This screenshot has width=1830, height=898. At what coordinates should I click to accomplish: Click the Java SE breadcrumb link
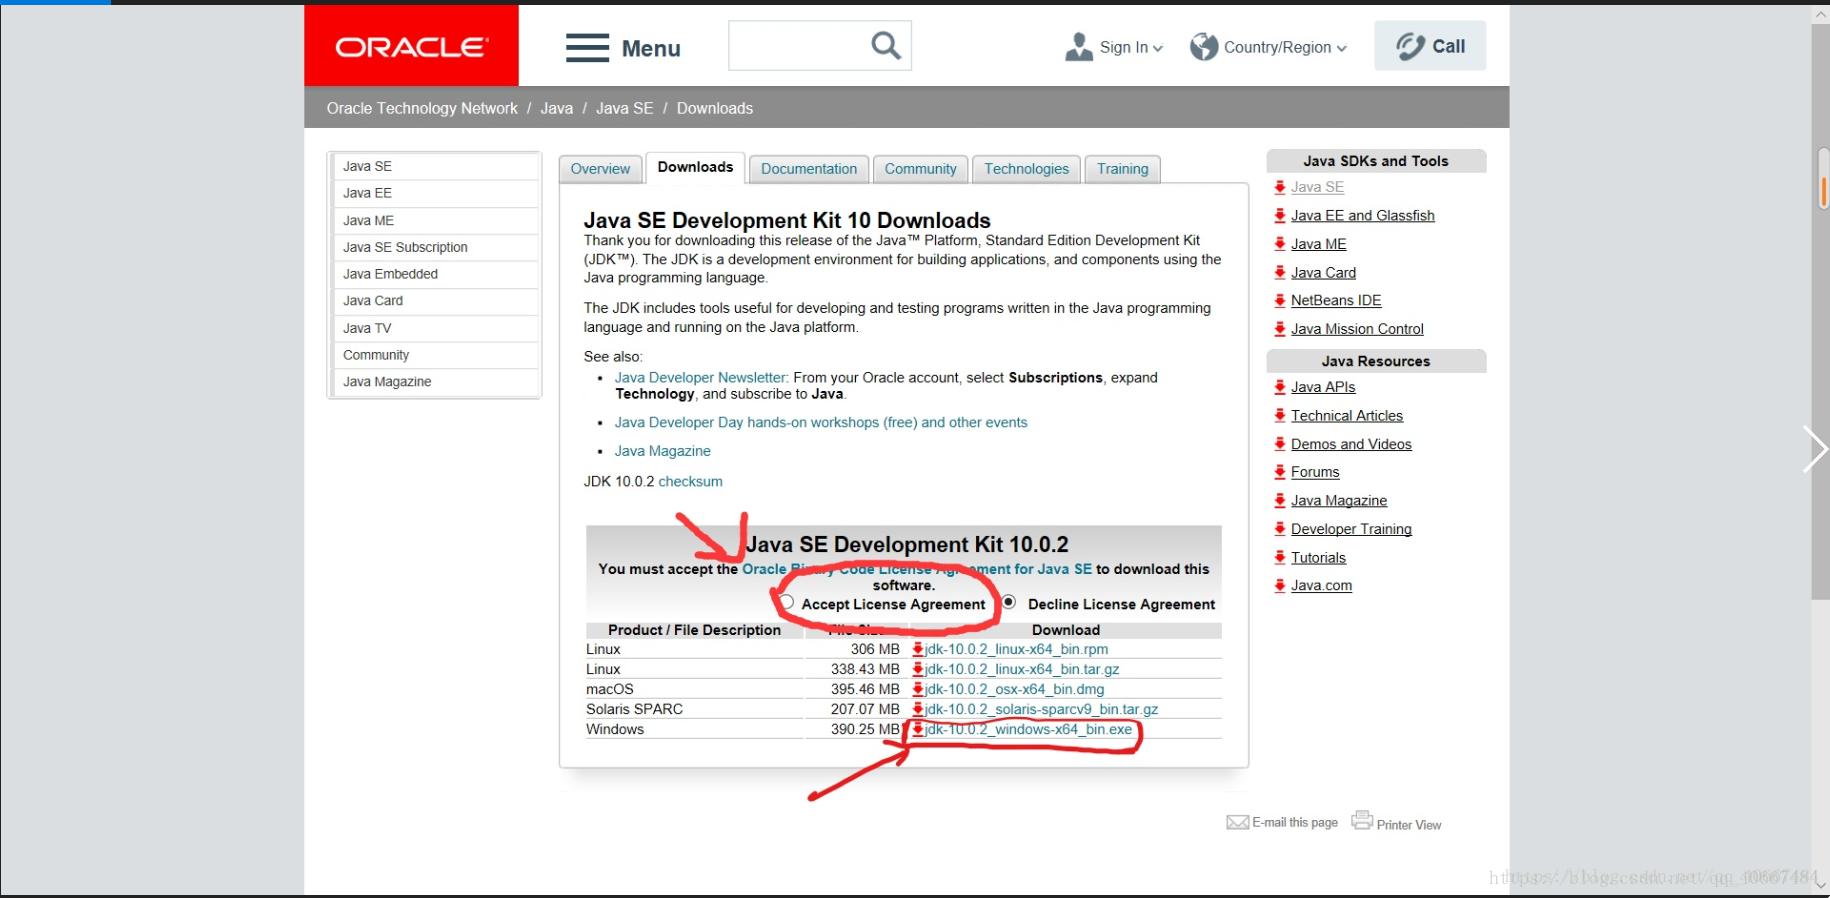pyautogui.click(x=624, y=108)
